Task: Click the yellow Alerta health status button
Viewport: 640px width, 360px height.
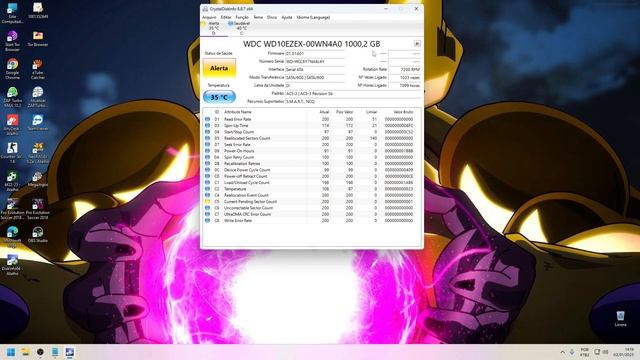Action: click(x=219, y=68)
